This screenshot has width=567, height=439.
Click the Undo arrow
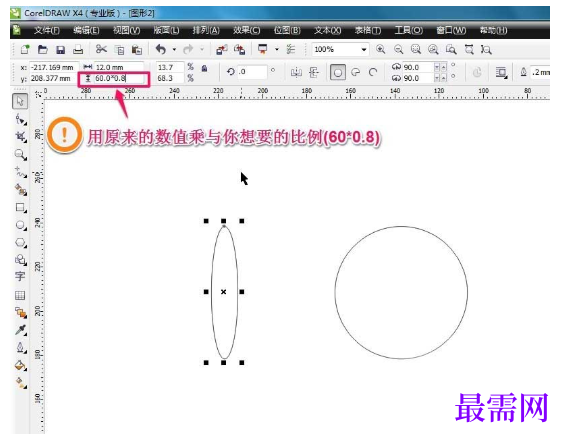coord(161,49)
